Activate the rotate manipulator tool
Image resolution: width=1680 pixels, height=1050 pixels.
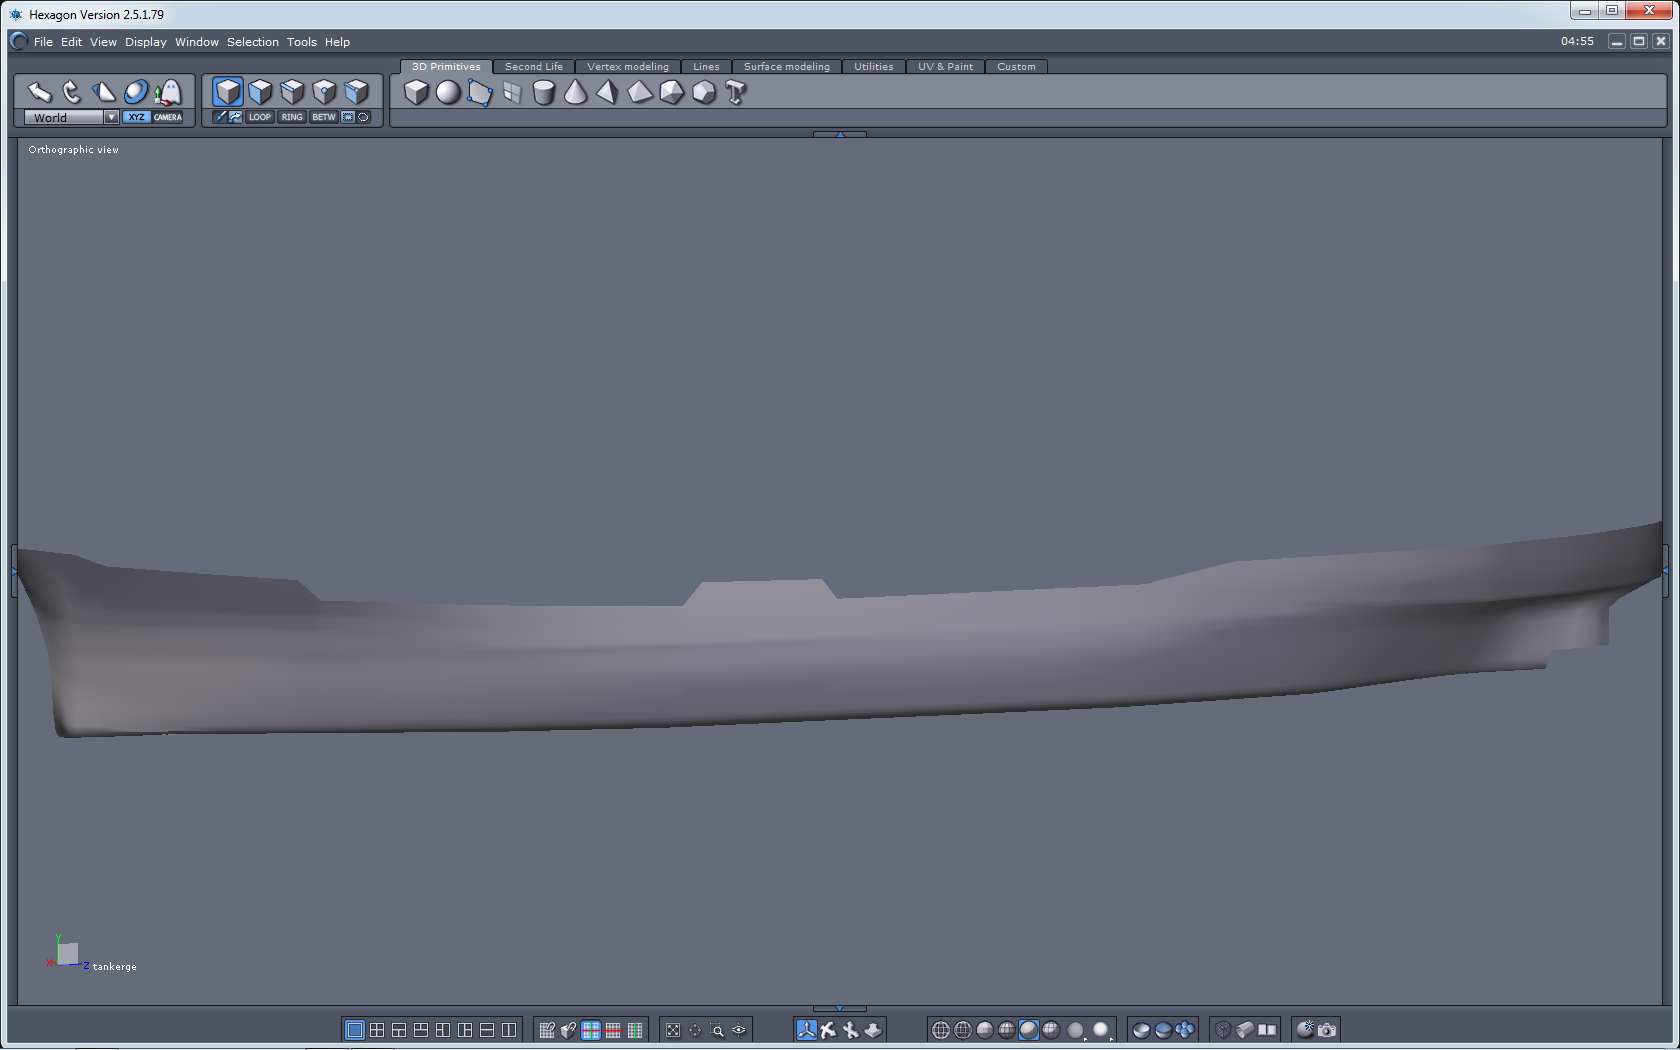click(x=72, y=92)
